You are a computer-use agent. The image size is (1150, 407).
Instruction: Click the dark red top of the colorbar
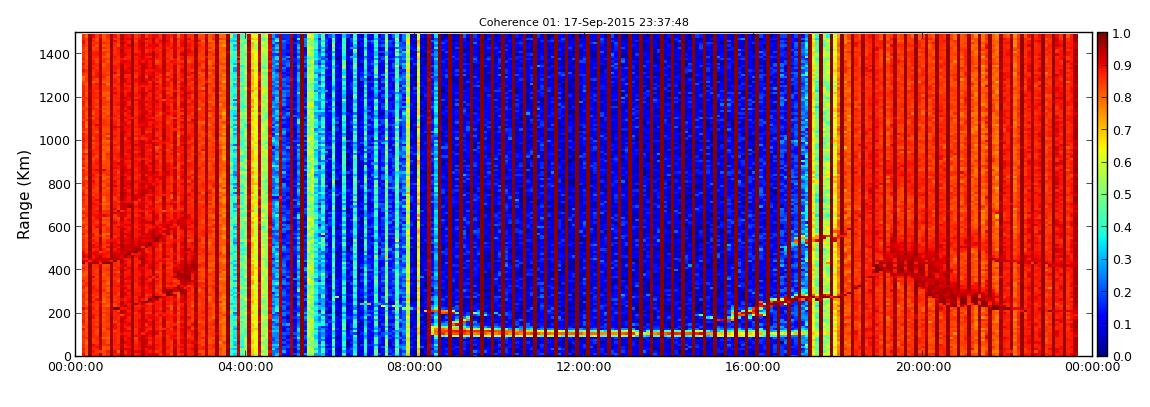pos(1102,40)
